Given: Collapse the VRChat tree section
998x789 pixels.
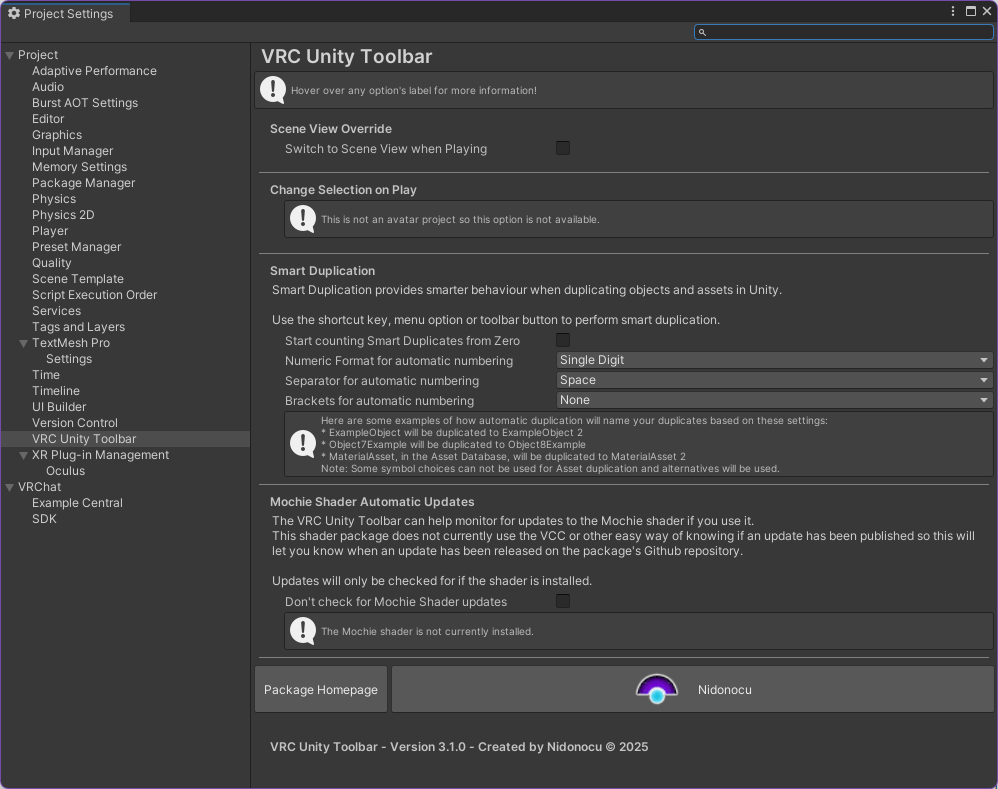Looking at the screenshot, I should tap(10, 487).
